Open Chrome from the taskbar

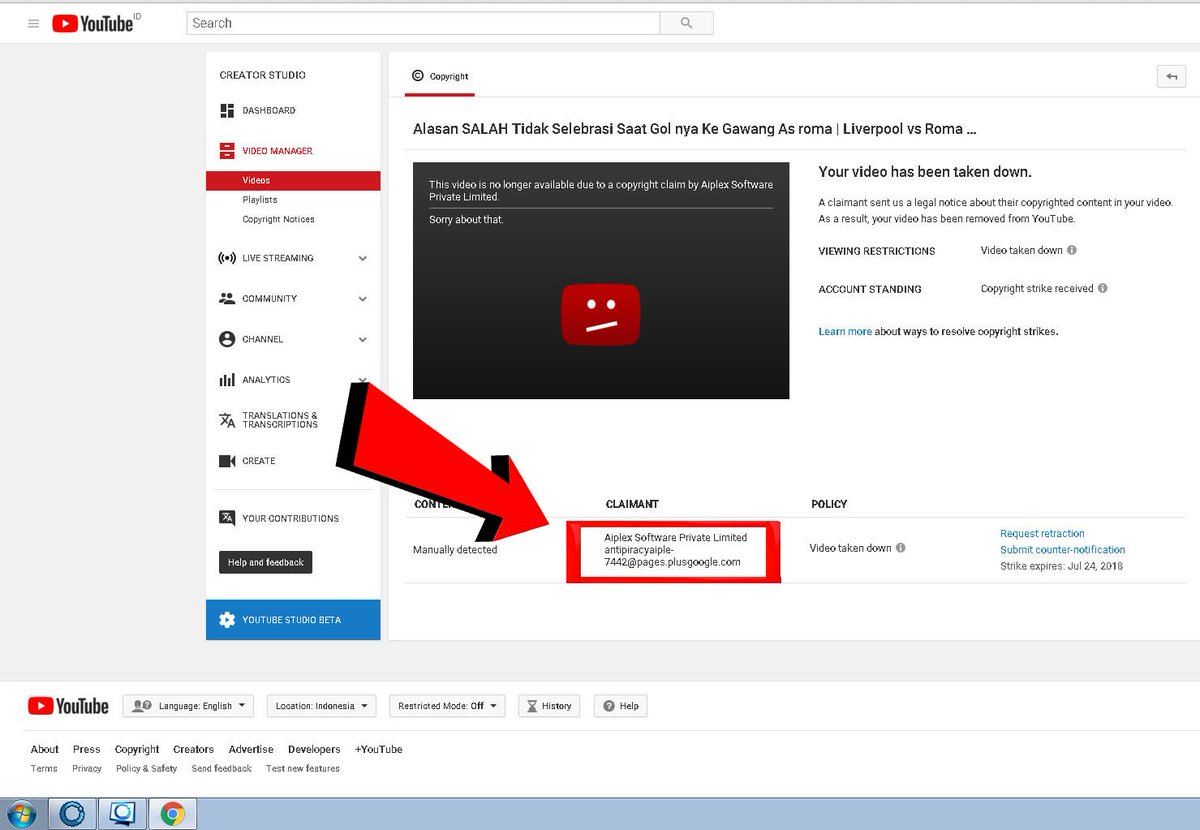coord(172,813)
